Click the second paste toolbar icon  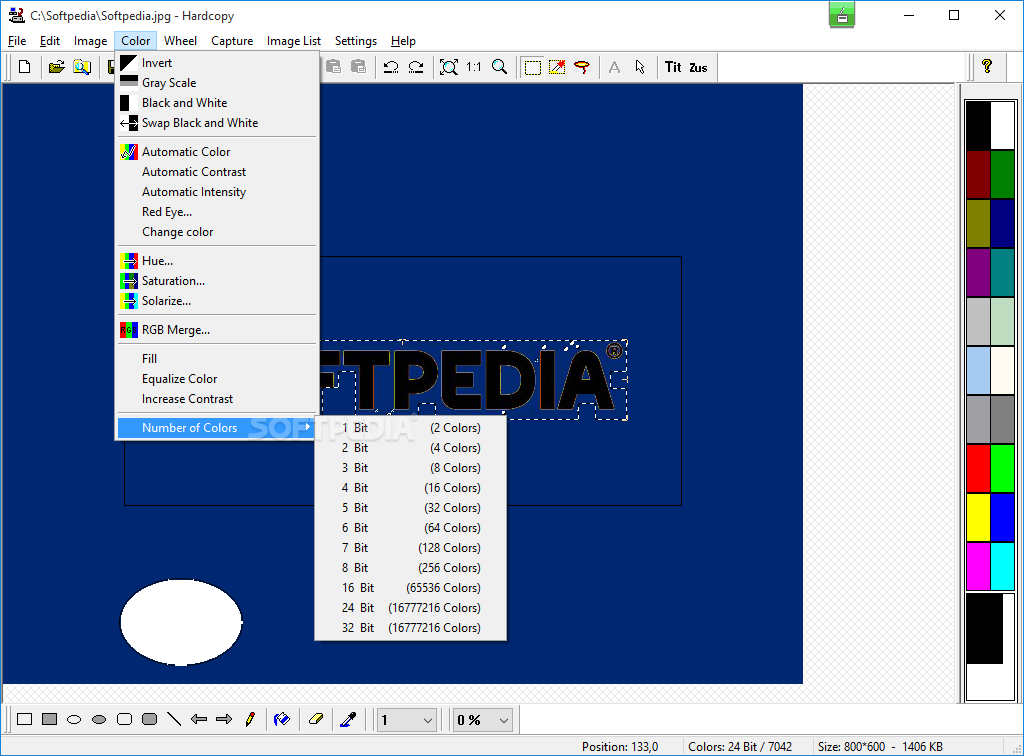359,67
